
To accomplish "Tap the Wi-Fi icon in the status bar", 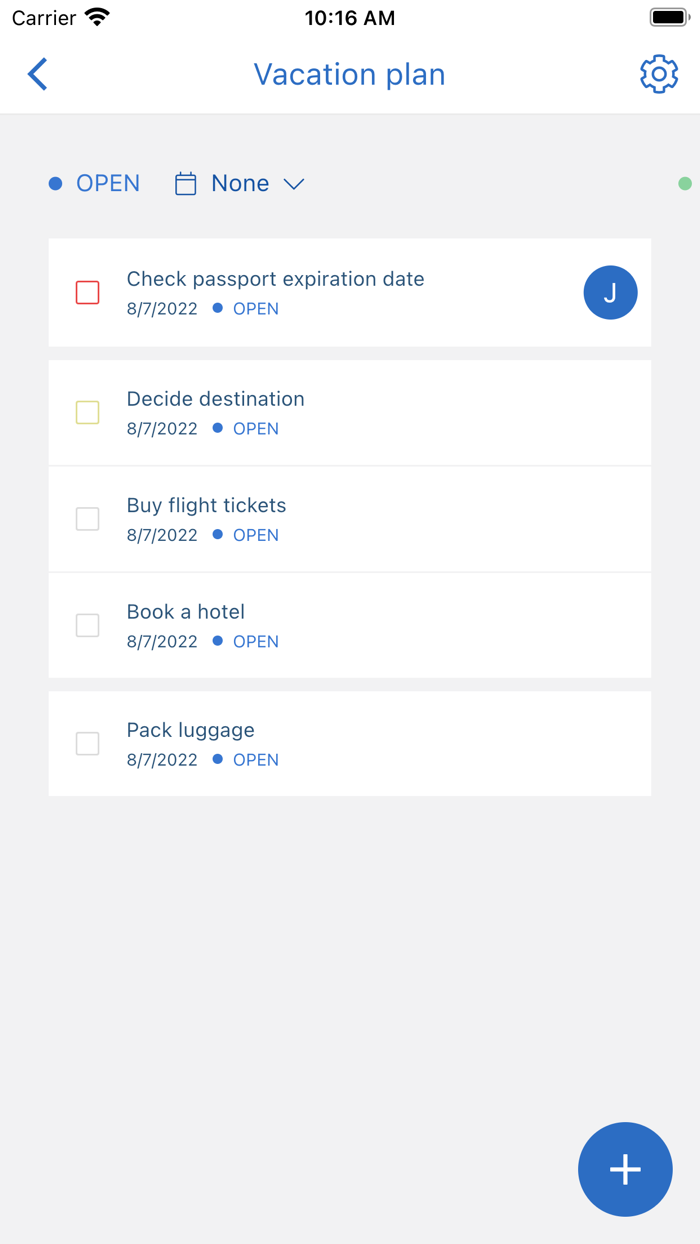I will point(96,16).
